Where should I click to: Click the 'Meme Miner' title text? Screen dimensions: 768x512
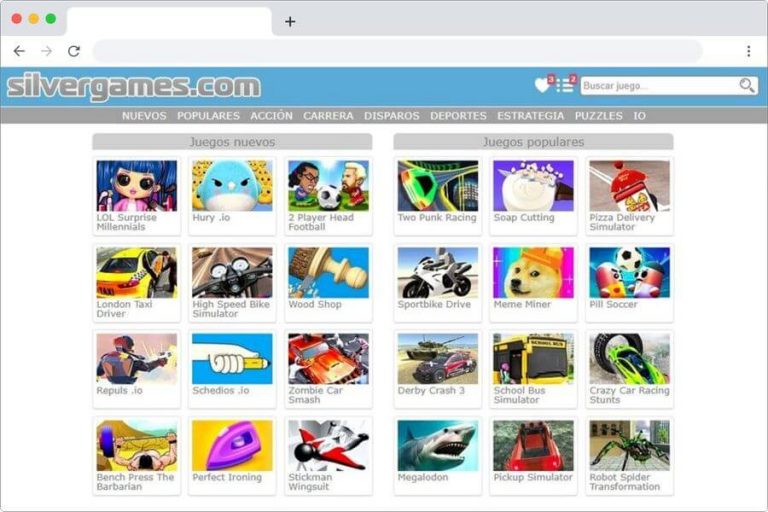tap(522, 304)
